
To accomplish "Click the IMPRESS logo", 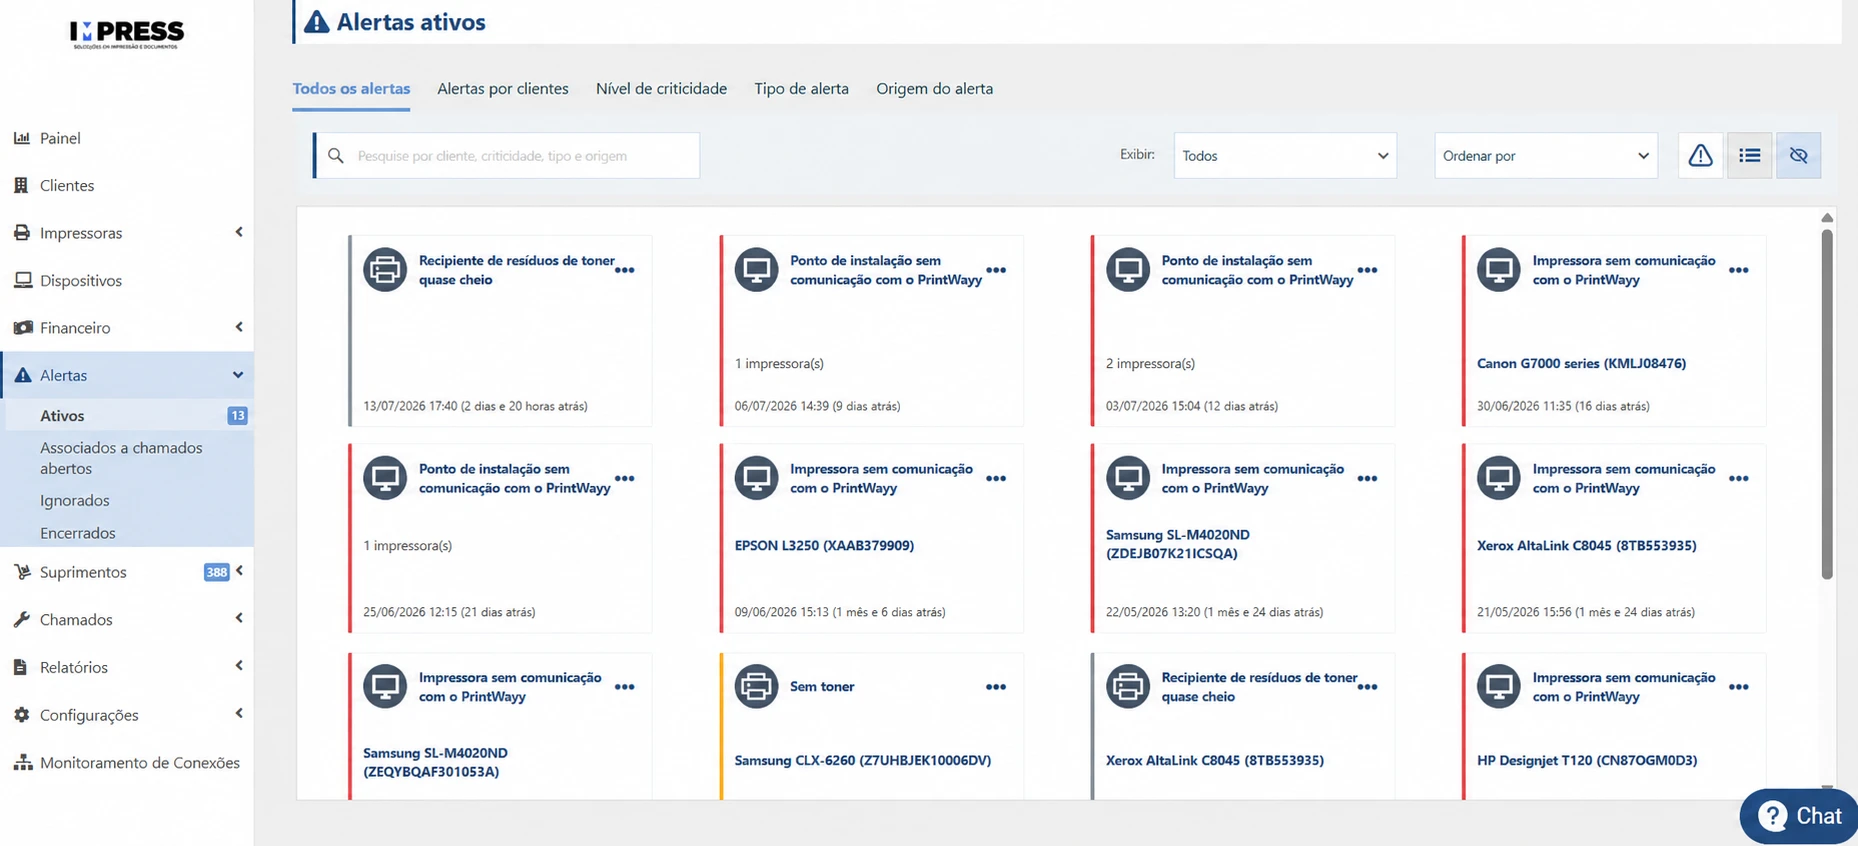I will 127,34.
